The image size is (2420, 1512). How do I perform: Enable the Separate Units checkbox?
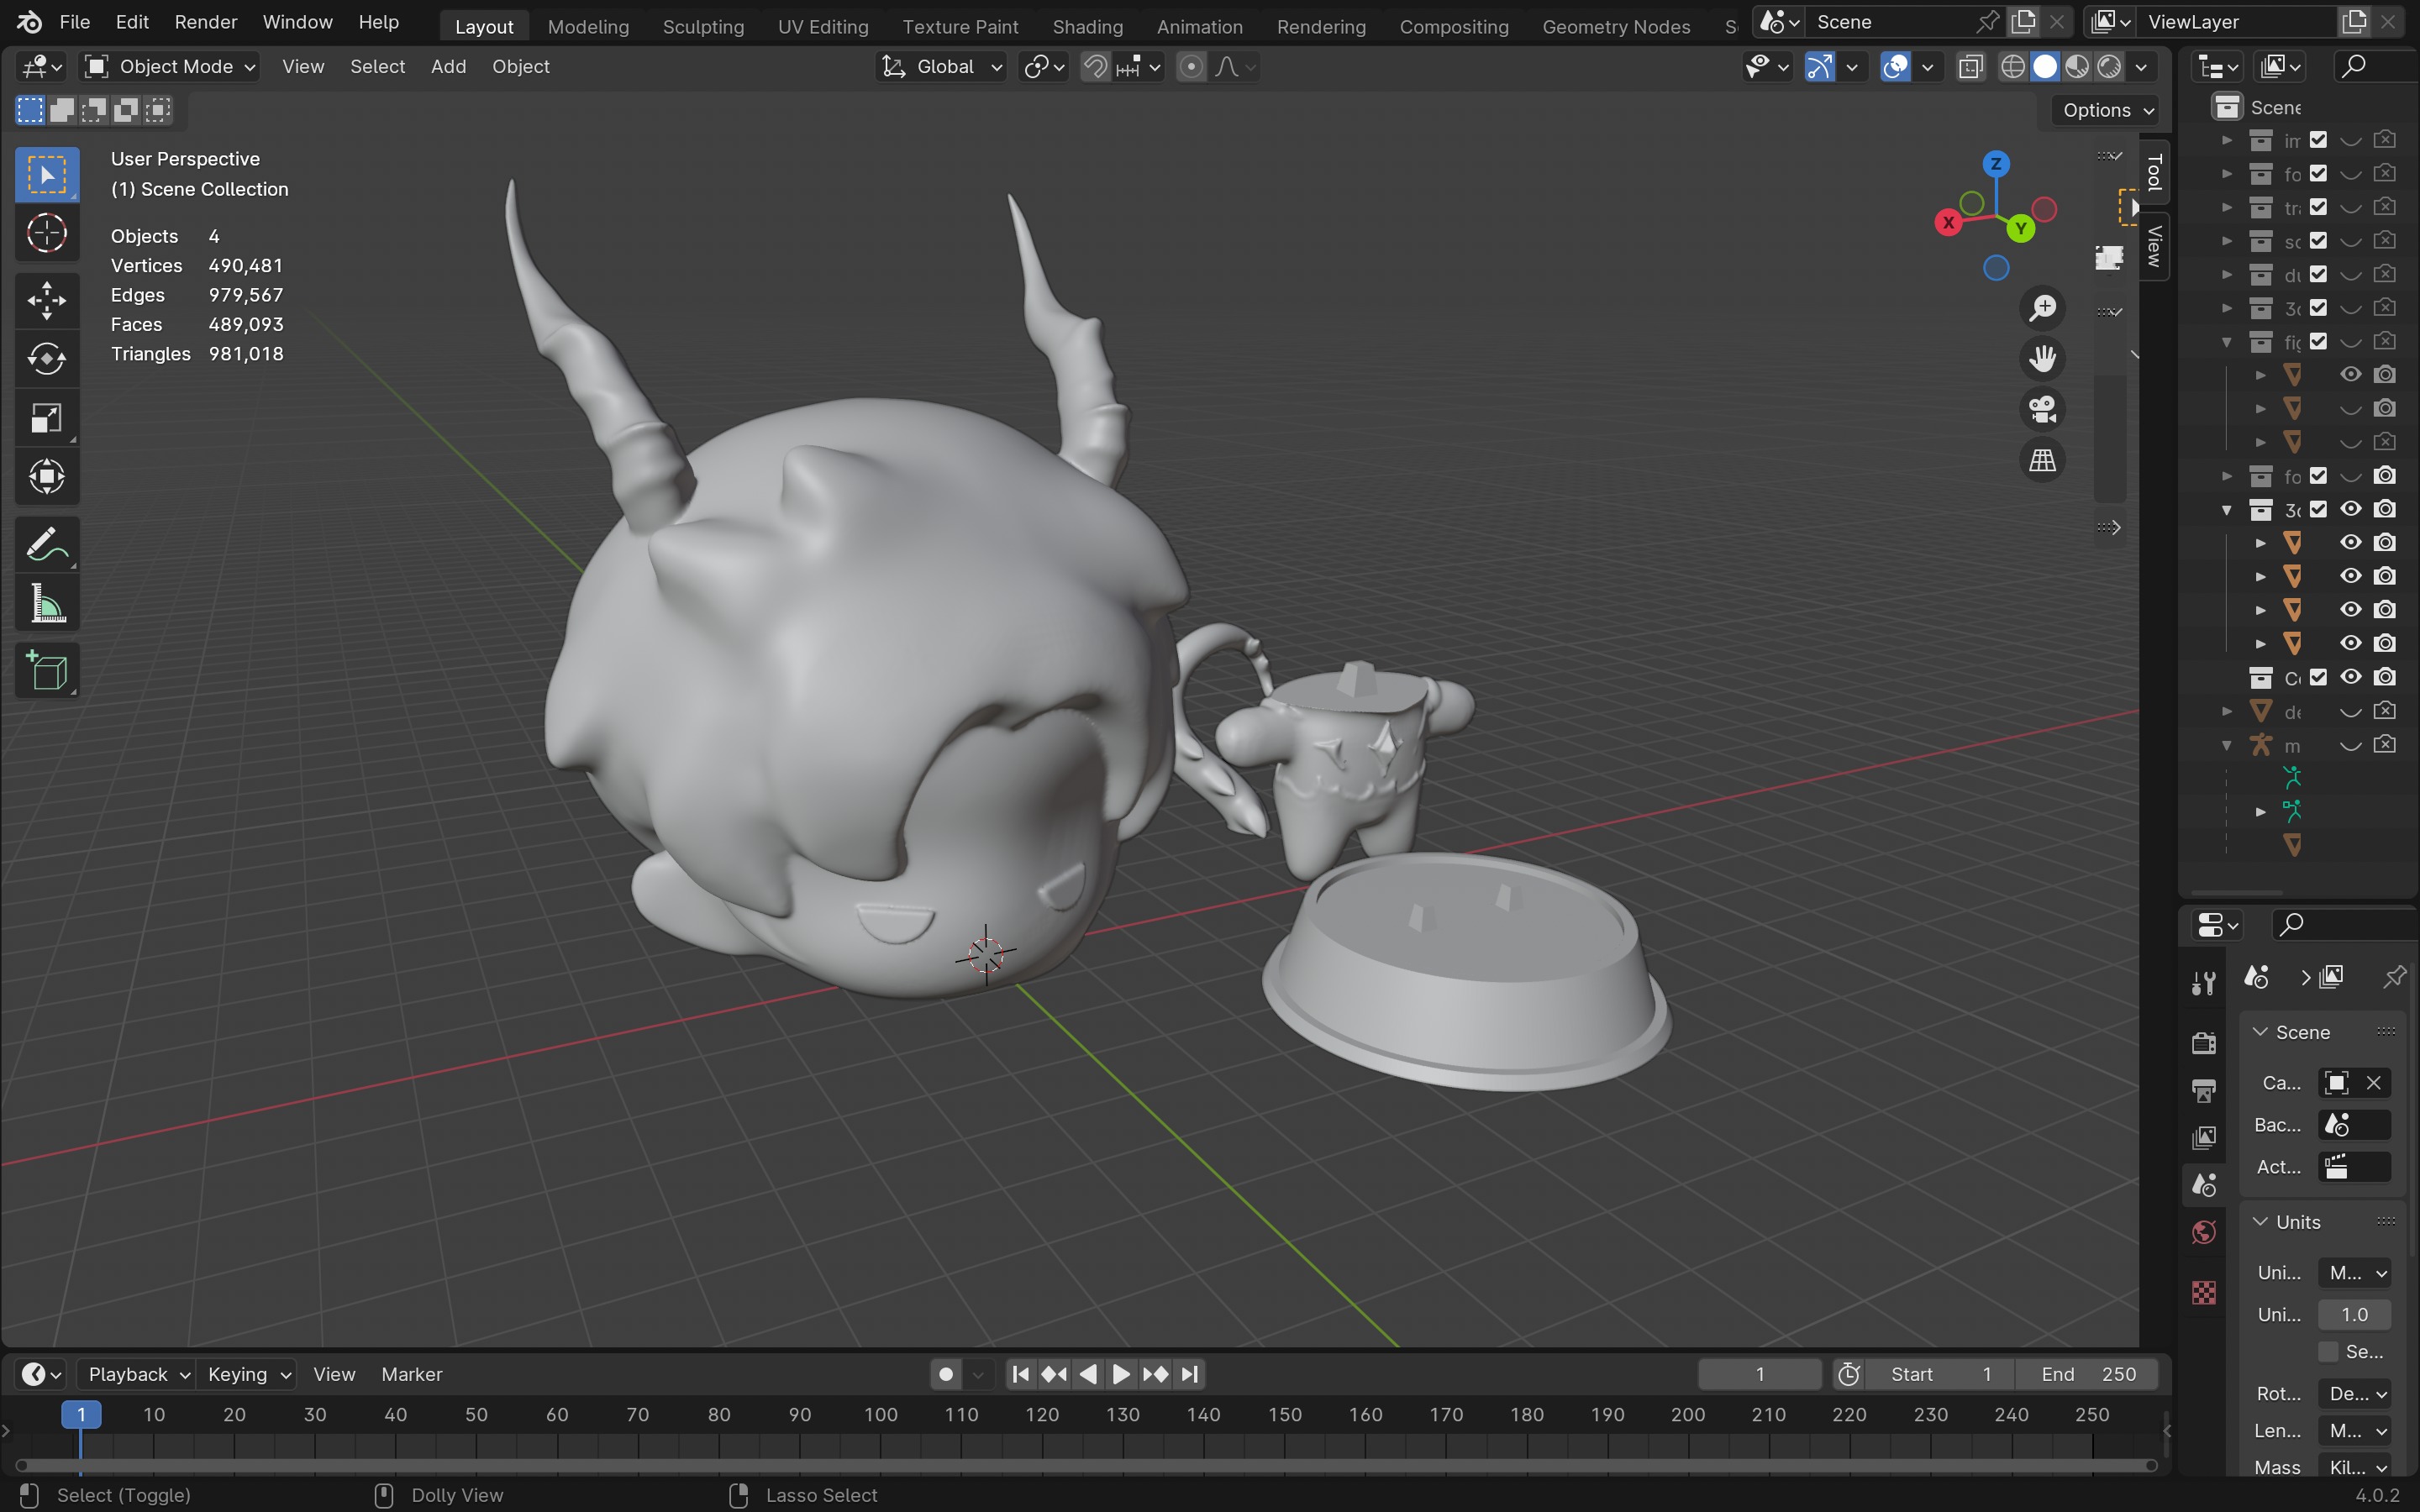tap(2328, 1352)
